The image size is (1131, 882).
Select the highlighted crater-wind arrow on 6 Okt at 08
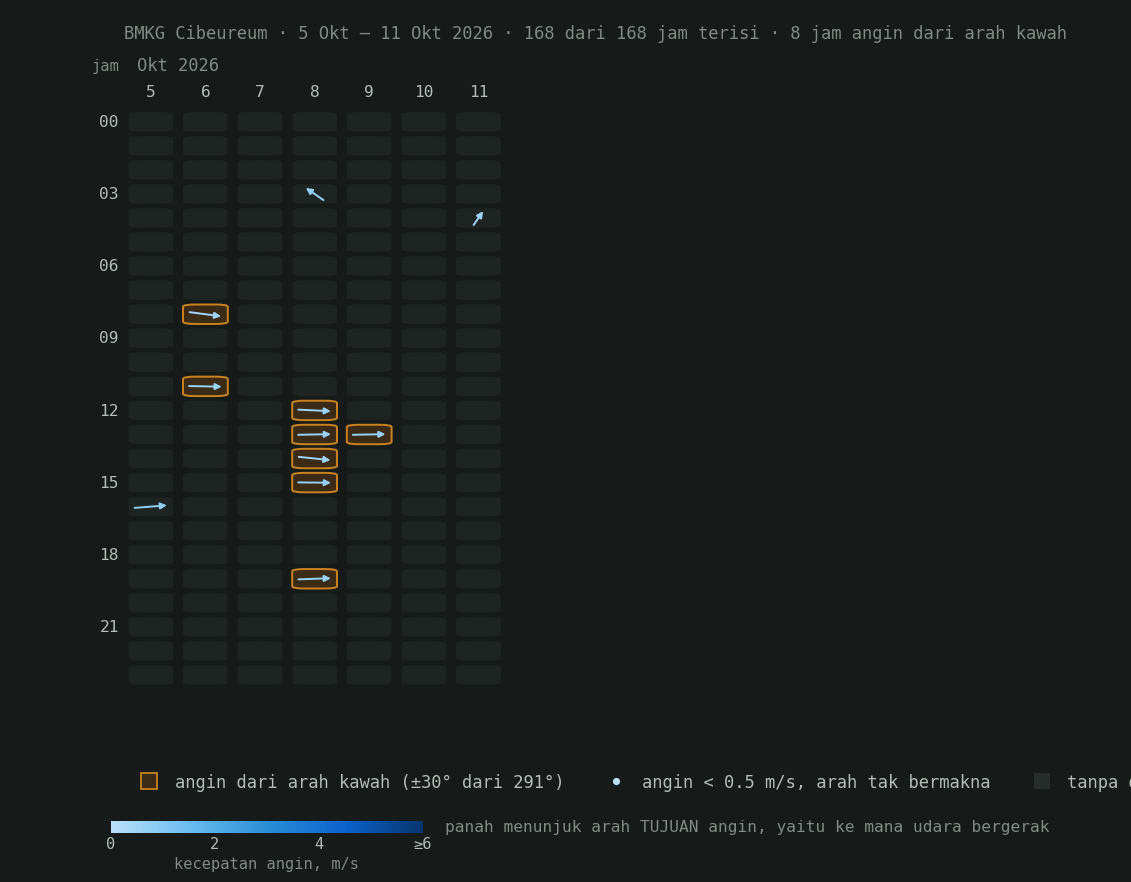[x=206, y=314]
